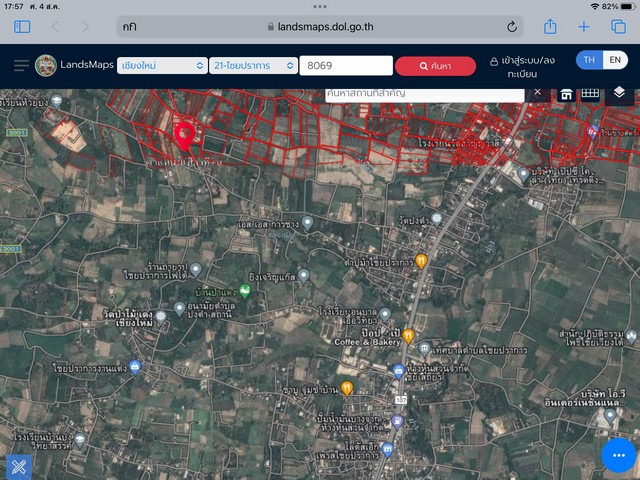Click the map layers stack icon
This screenshot has width=640, height=480.
tap(619, 92)
